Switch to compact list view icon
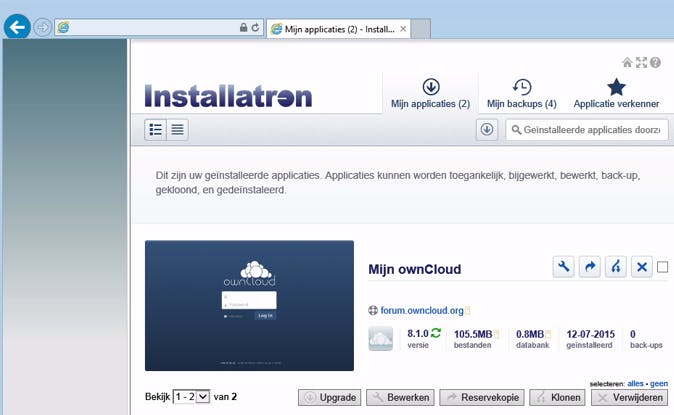Screen dimensions: 674x415 tap(178, 129)
